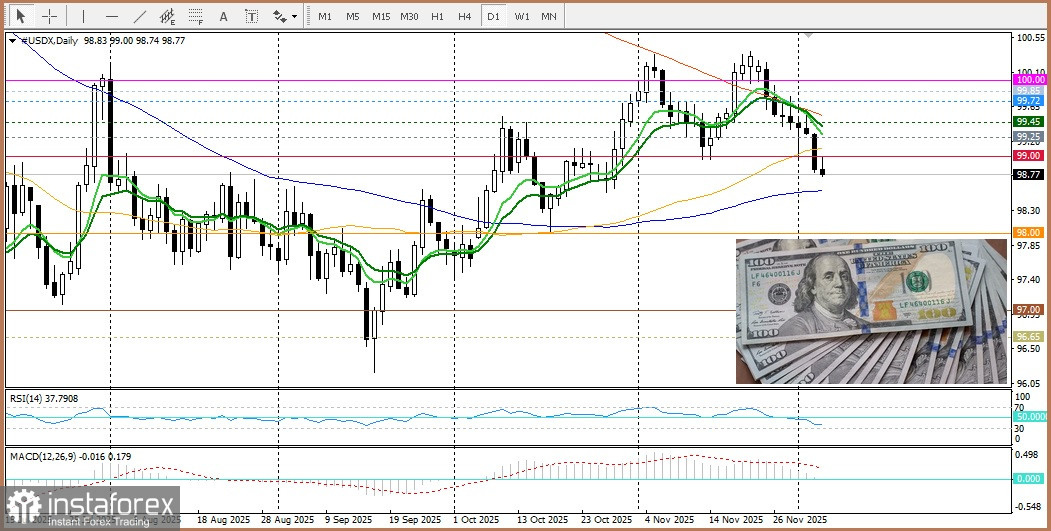Switch to the MN monthly timeframe
Viewport: 1051px width, 531px height.
pyautogui.click(x=549, y=16)
